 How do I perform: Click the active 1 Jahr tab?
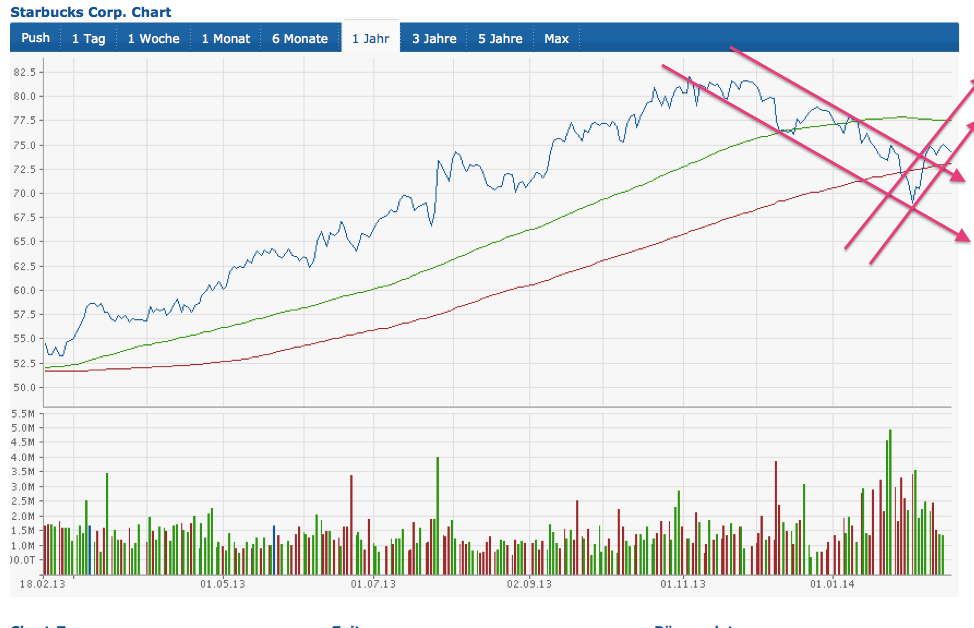point(370,39)
